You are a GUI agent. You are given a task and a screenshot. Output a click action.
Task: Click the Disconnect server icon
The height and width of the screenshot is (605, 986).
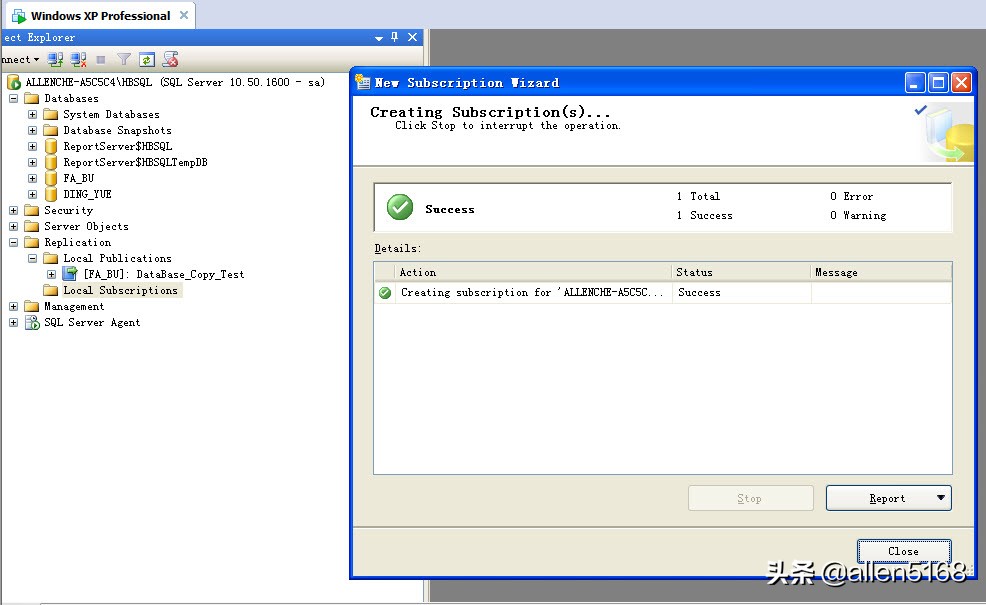(x=77, y=59)
